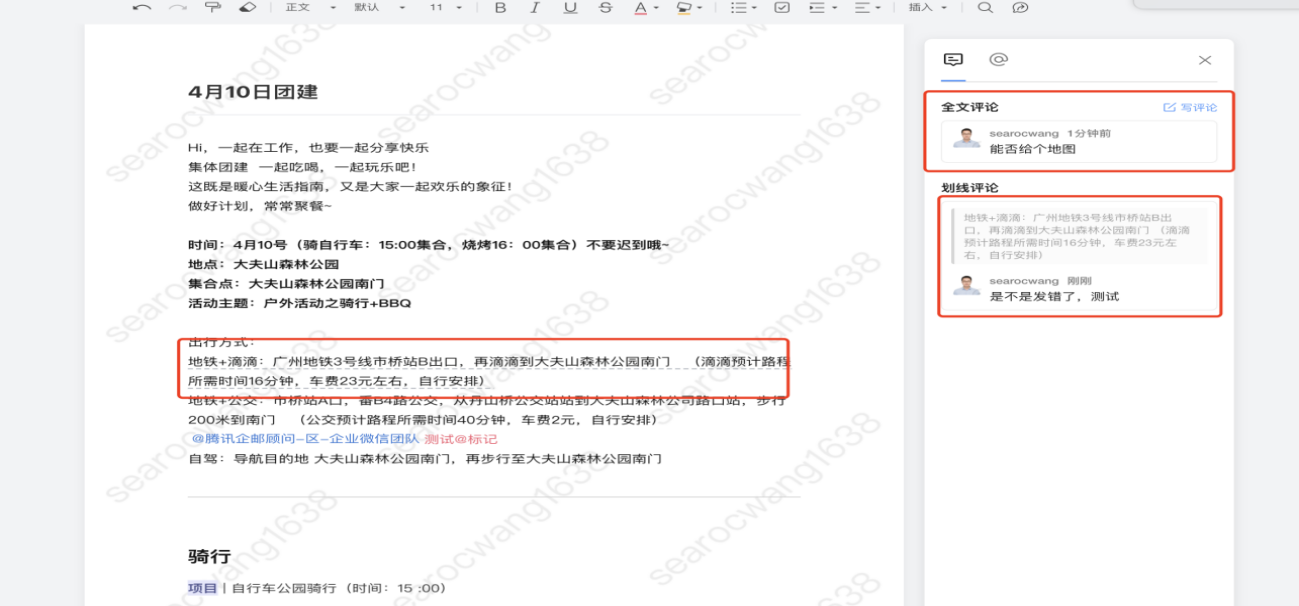This screenshot has height=606, width=1299.
Task: Click the share arrow bubble icon
Action: pos(1020,8)
